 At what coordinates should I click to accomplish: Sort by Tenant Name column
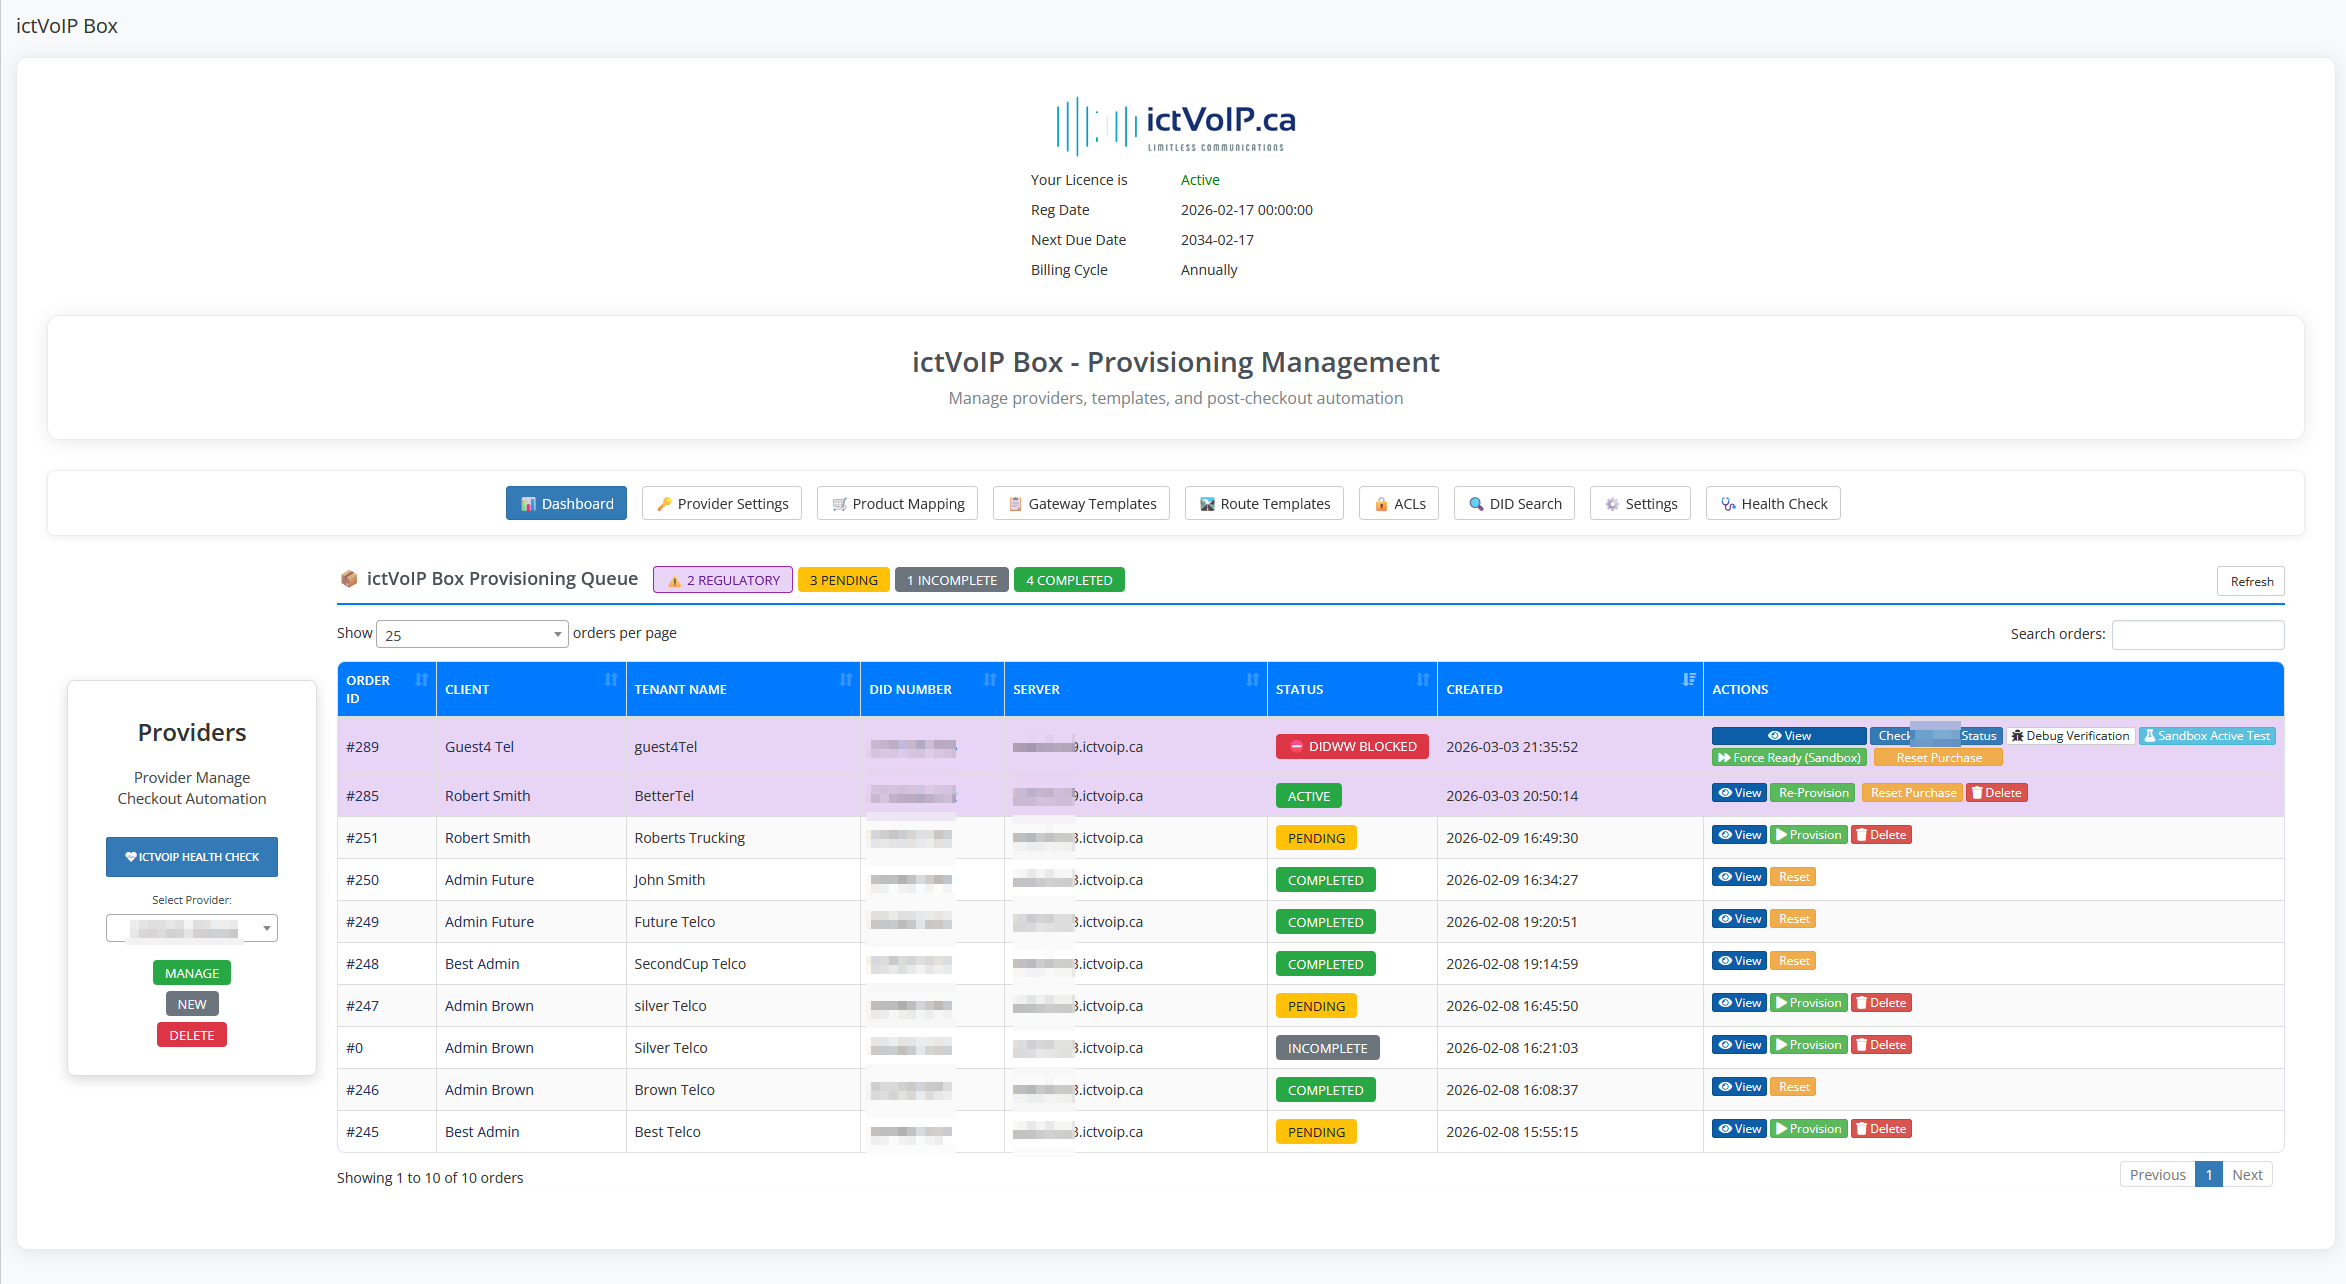pyautogui.click(x=742, y=689)
